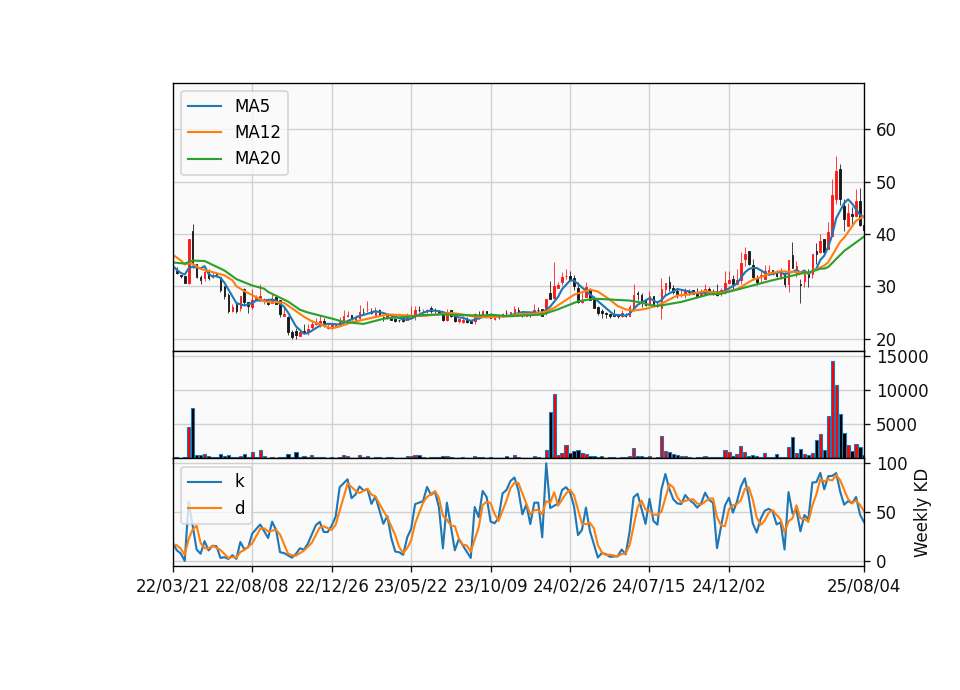Click the price axis value 20
Image resolution: width=960 pixels, height=690 pixels.
[x=886, y=339]
